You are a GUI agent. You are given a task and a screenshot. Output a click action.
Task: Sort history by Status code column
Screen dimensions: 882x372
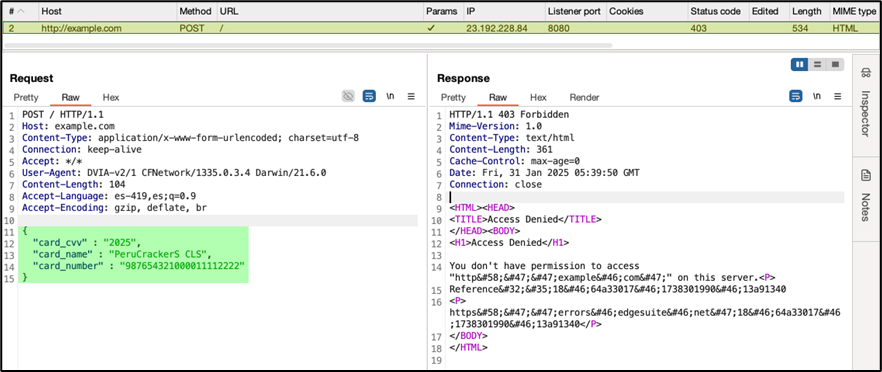point(718,11)
